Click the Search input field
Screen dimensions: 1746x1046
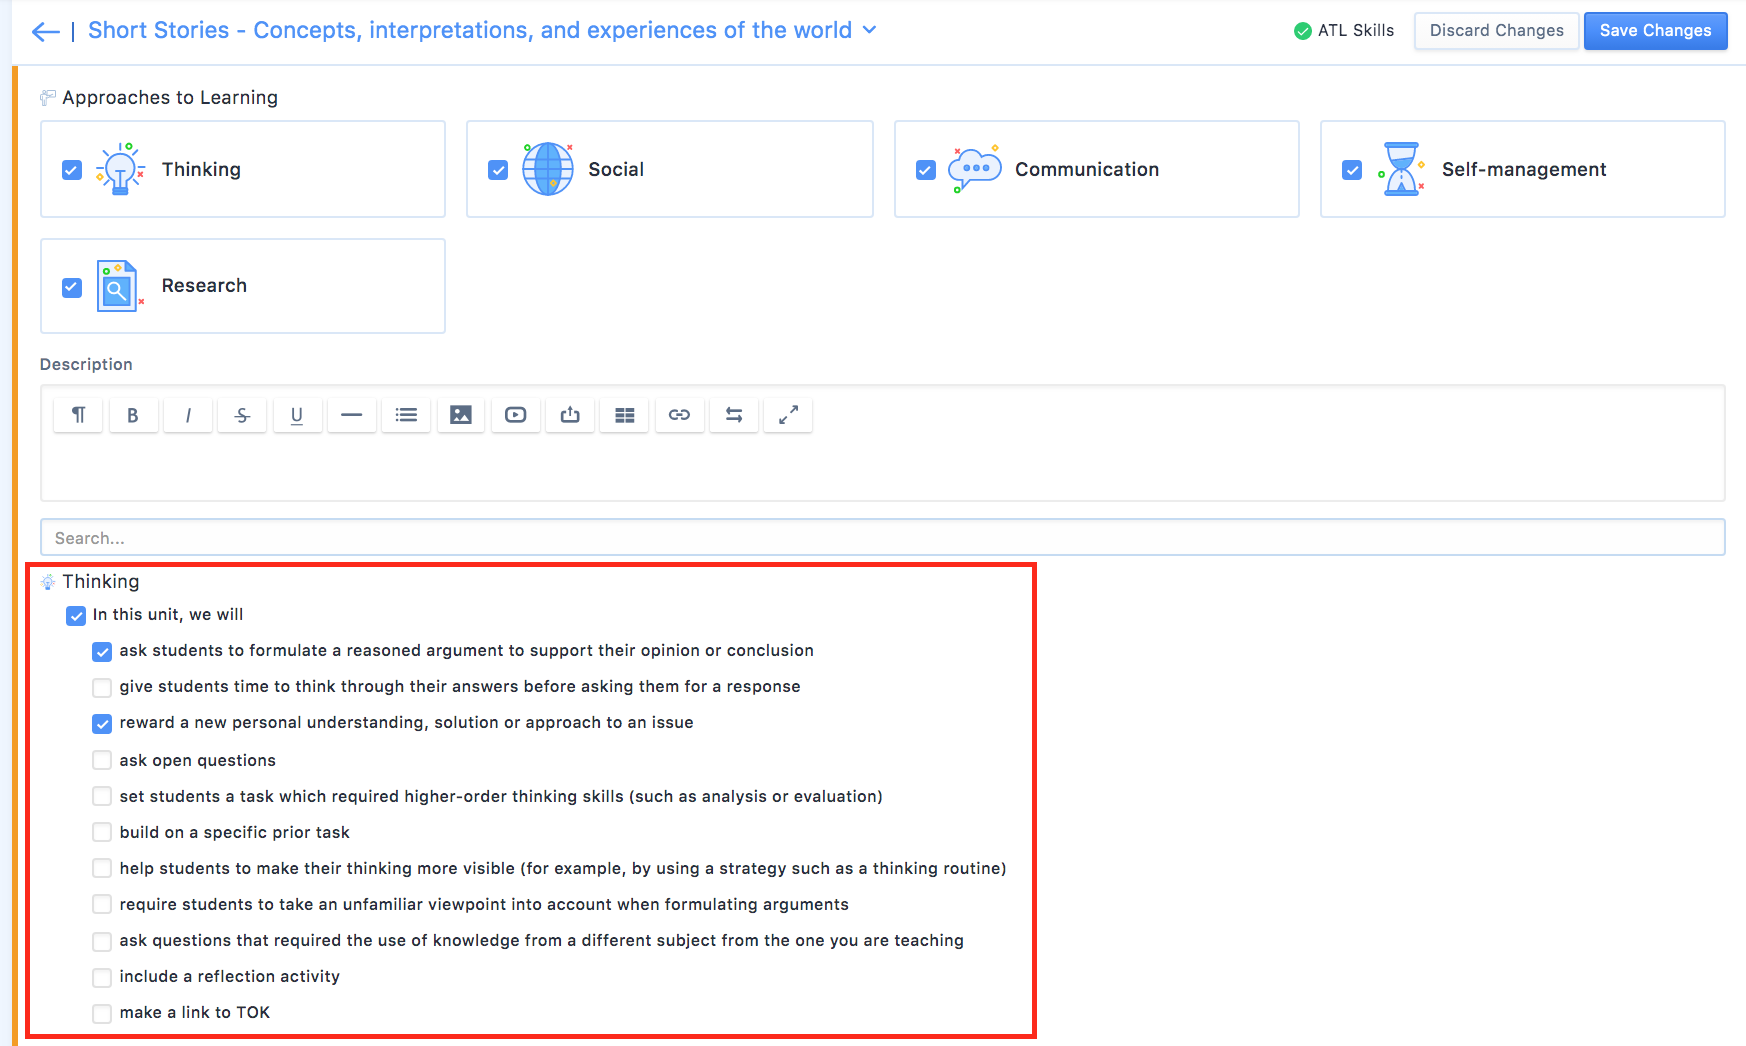(x=882, y=538)
